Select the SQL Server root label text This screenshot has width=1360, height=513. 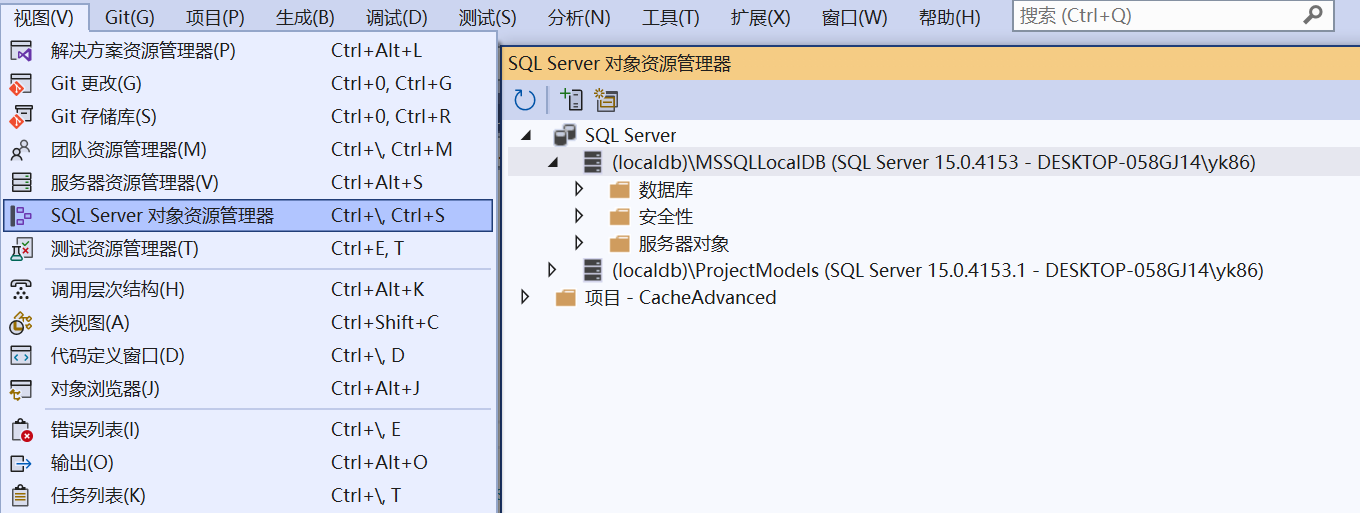coord(630,135)
